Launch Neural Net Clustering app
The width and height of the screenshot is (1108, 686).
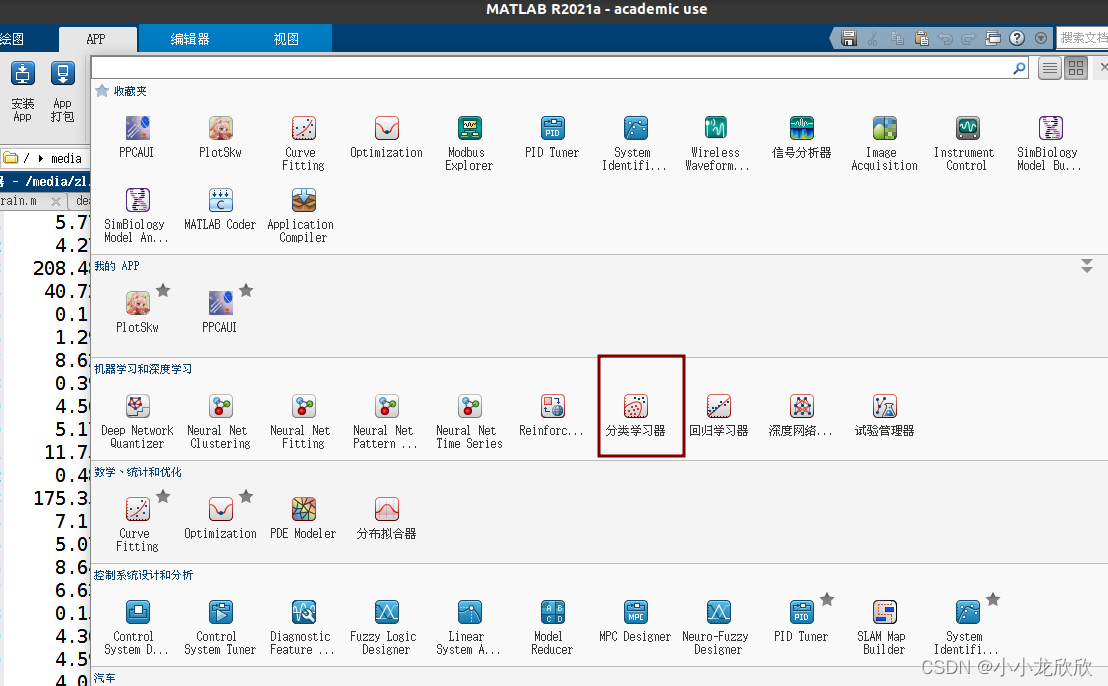[220, 422]
